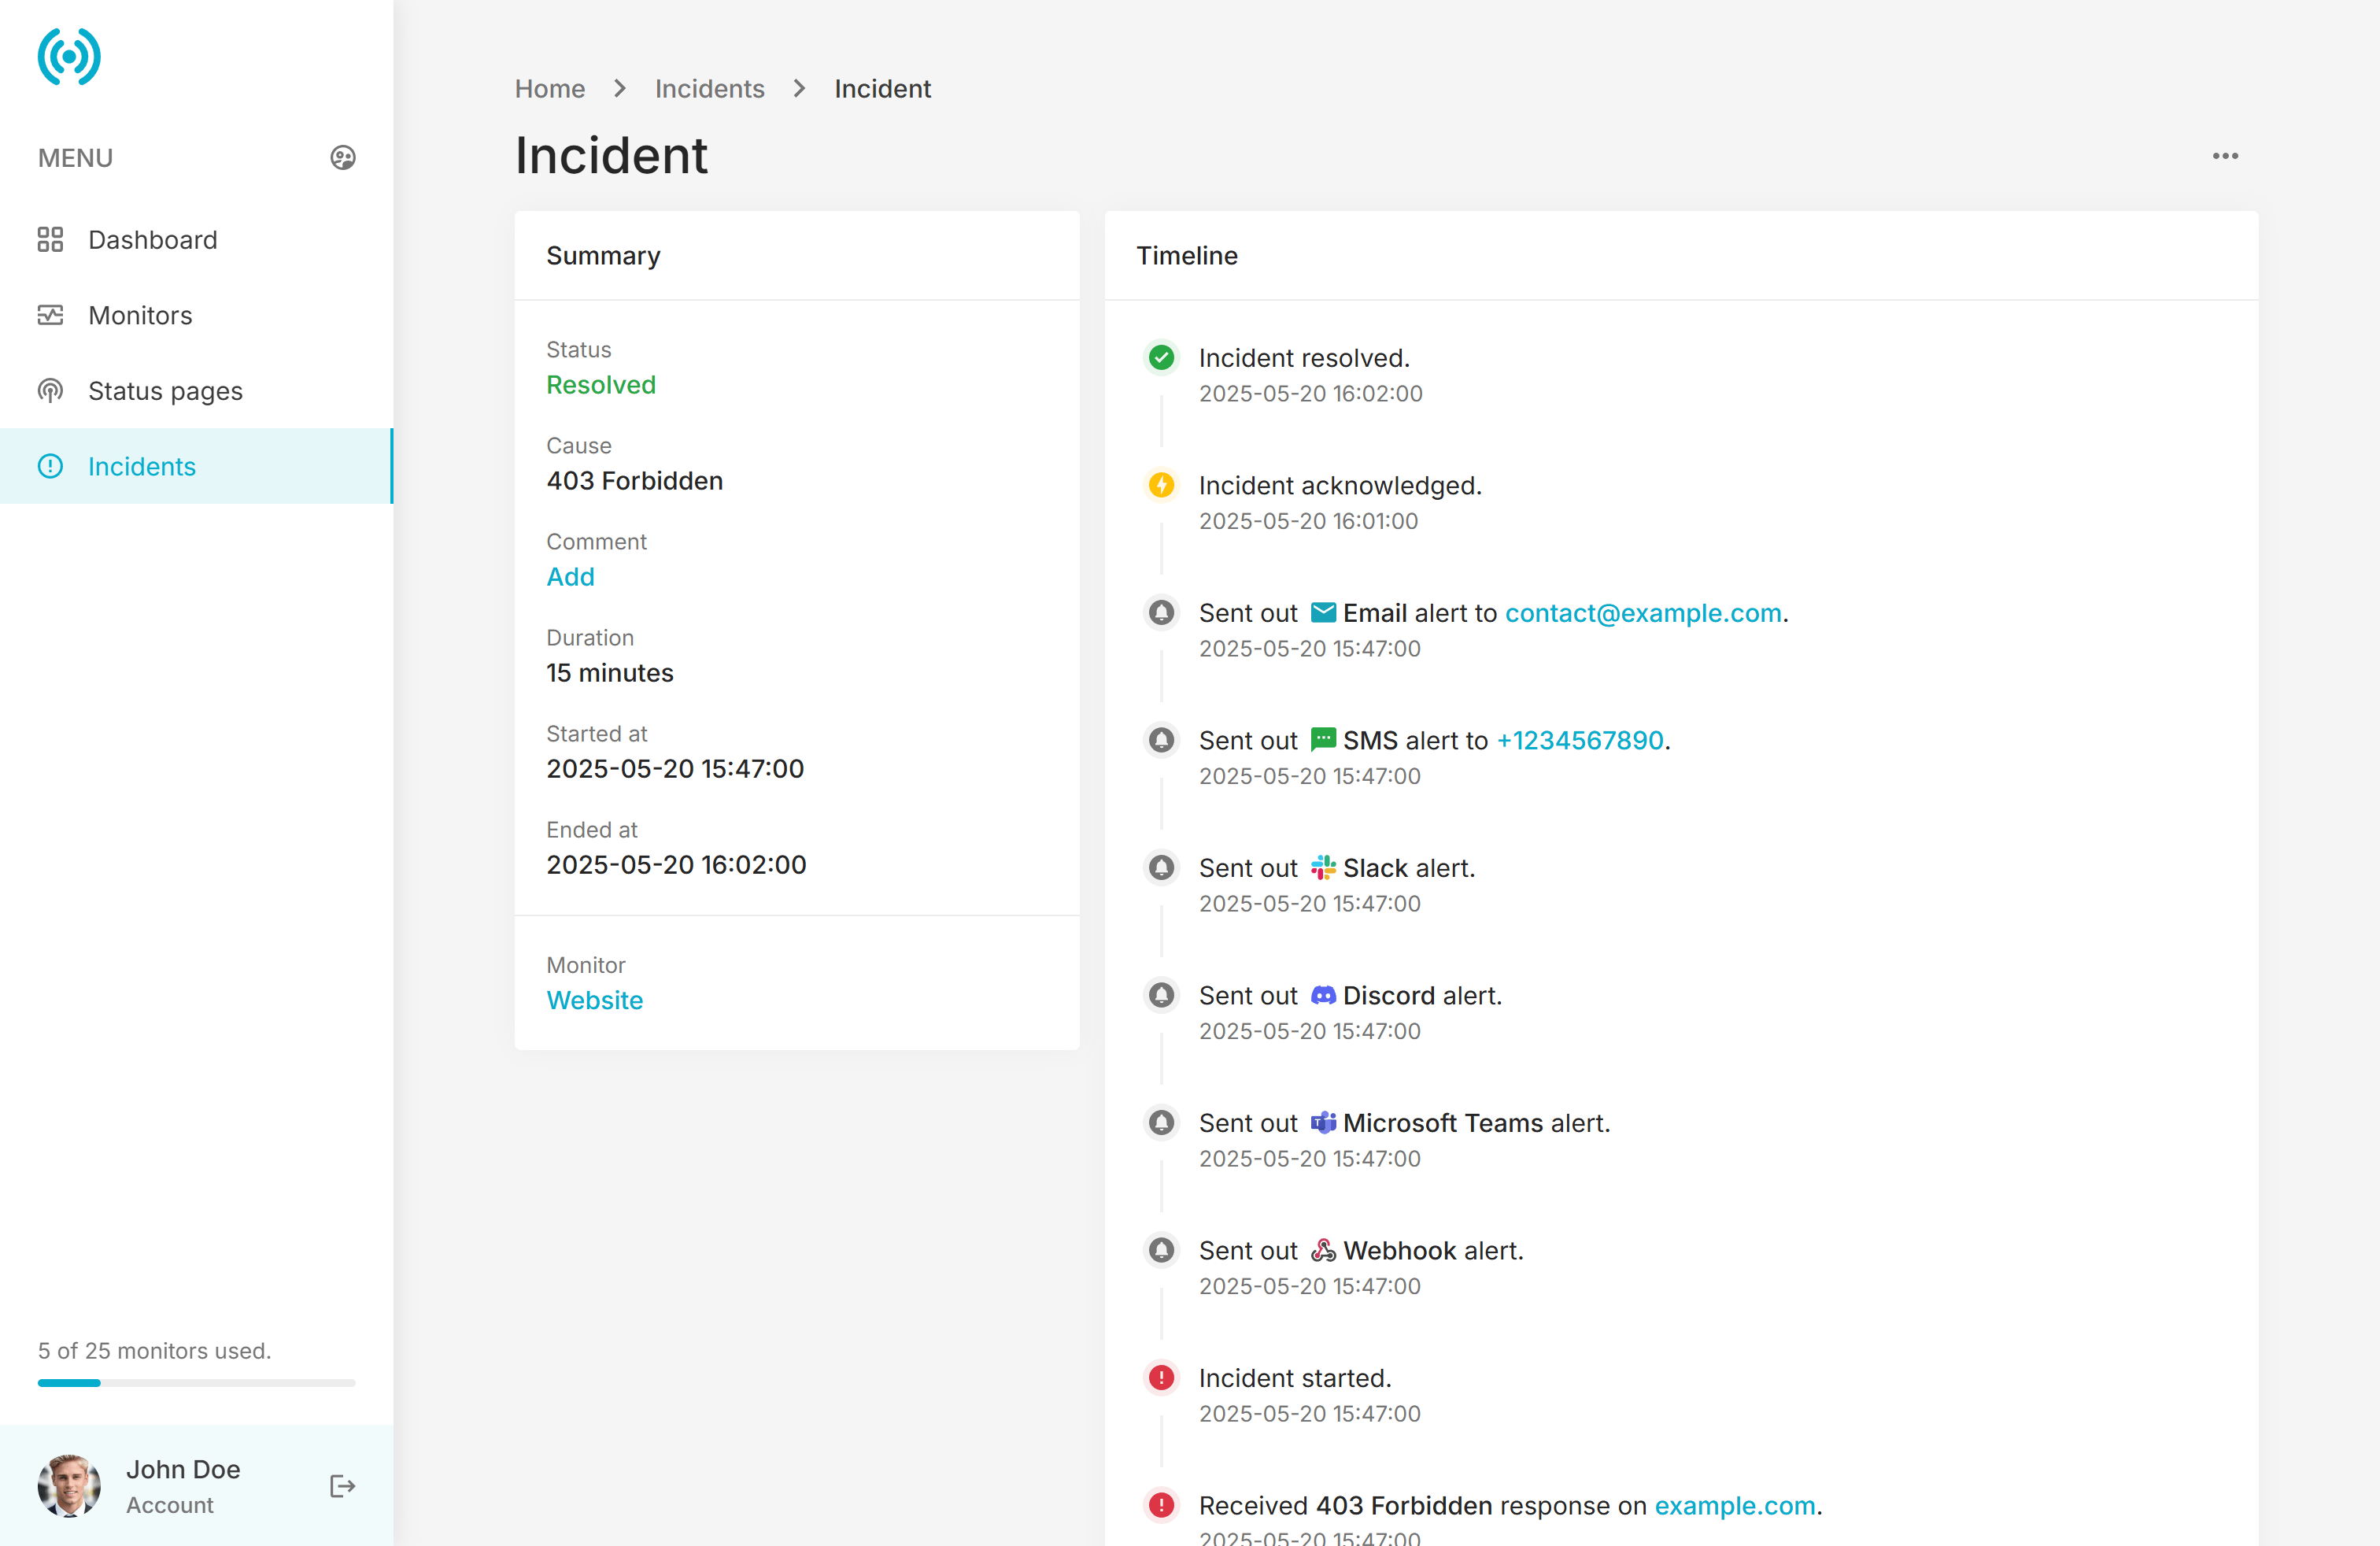The image size is (2380, 1546).
Task: Click the yellow incident acknowledged bolt icon
Action: pyautogui.click(x=1161, y=485)
